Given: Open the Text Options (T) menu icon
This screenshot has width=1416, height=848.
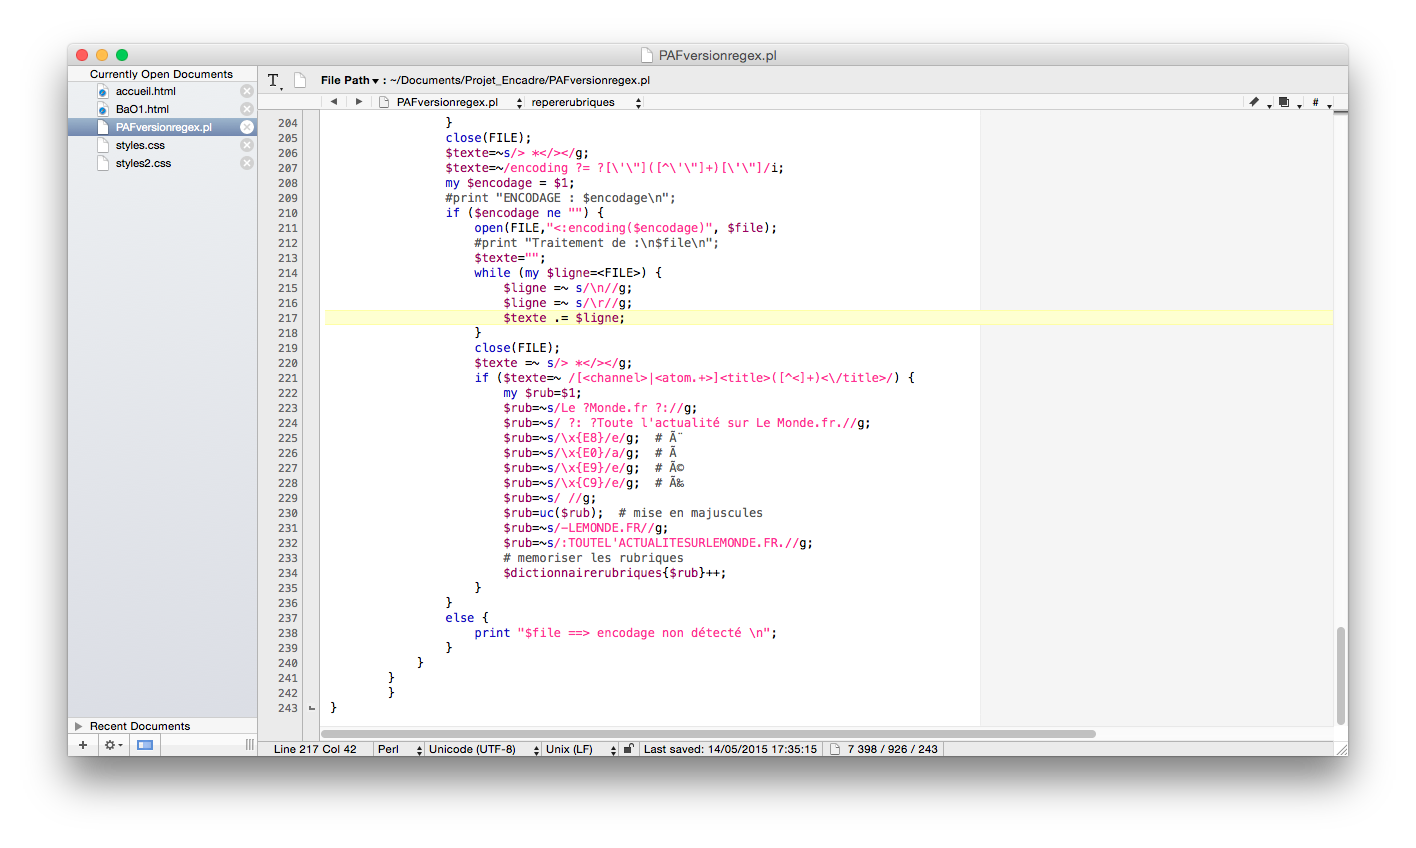Looking at the screenshot, I should tap(274, 81).
